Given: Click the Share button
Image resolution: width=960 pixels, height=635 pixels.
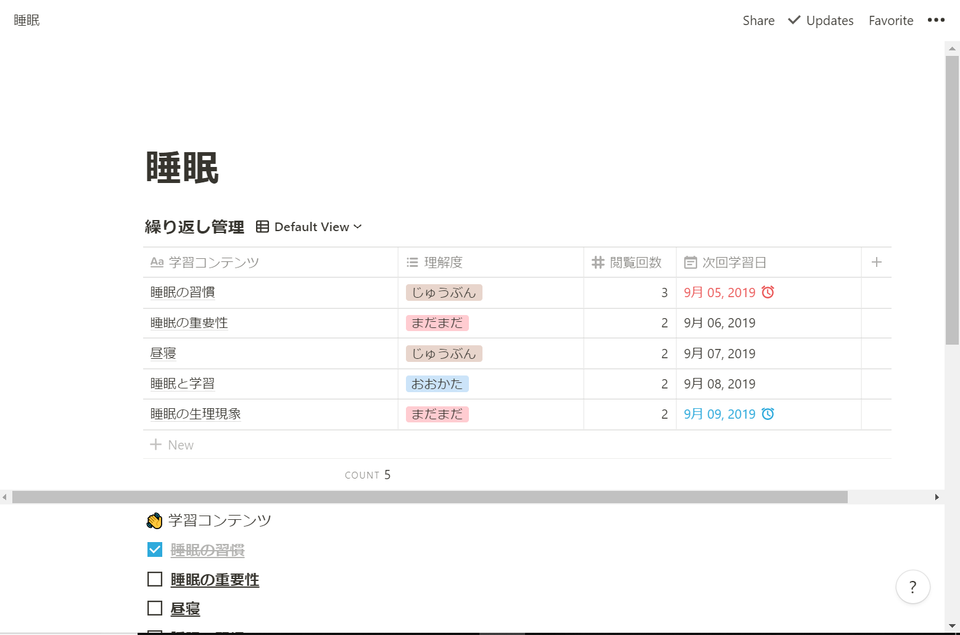Looking at the screenshot, I should (x=759, y=20).
